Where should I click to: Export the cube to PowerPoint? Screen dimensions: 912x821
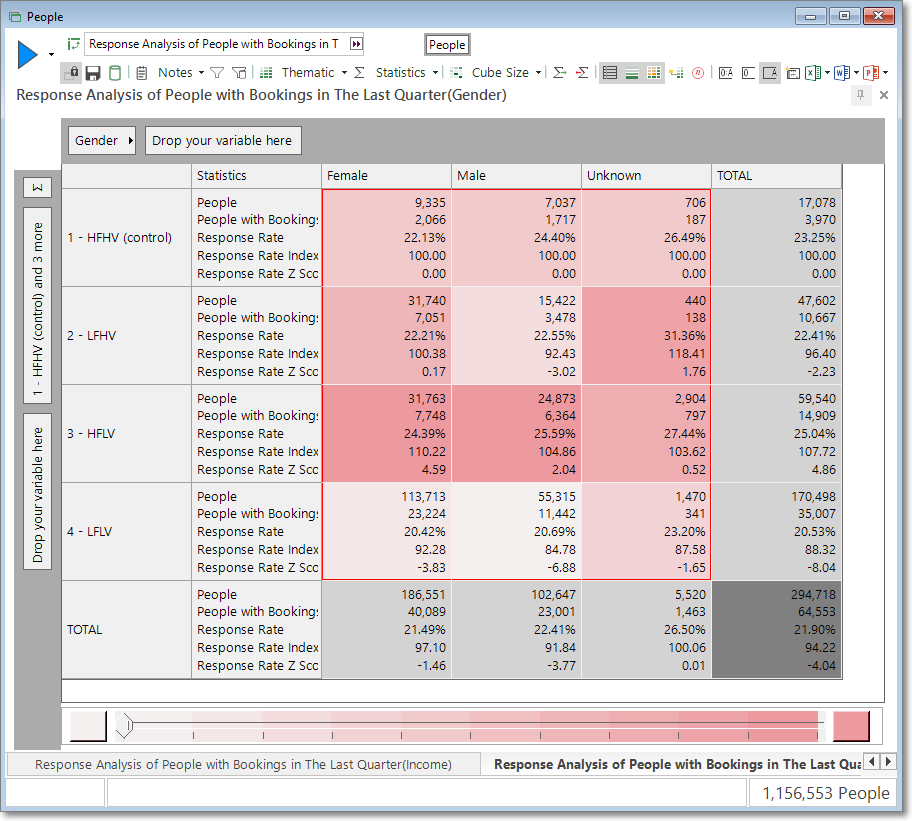point(871,73)
